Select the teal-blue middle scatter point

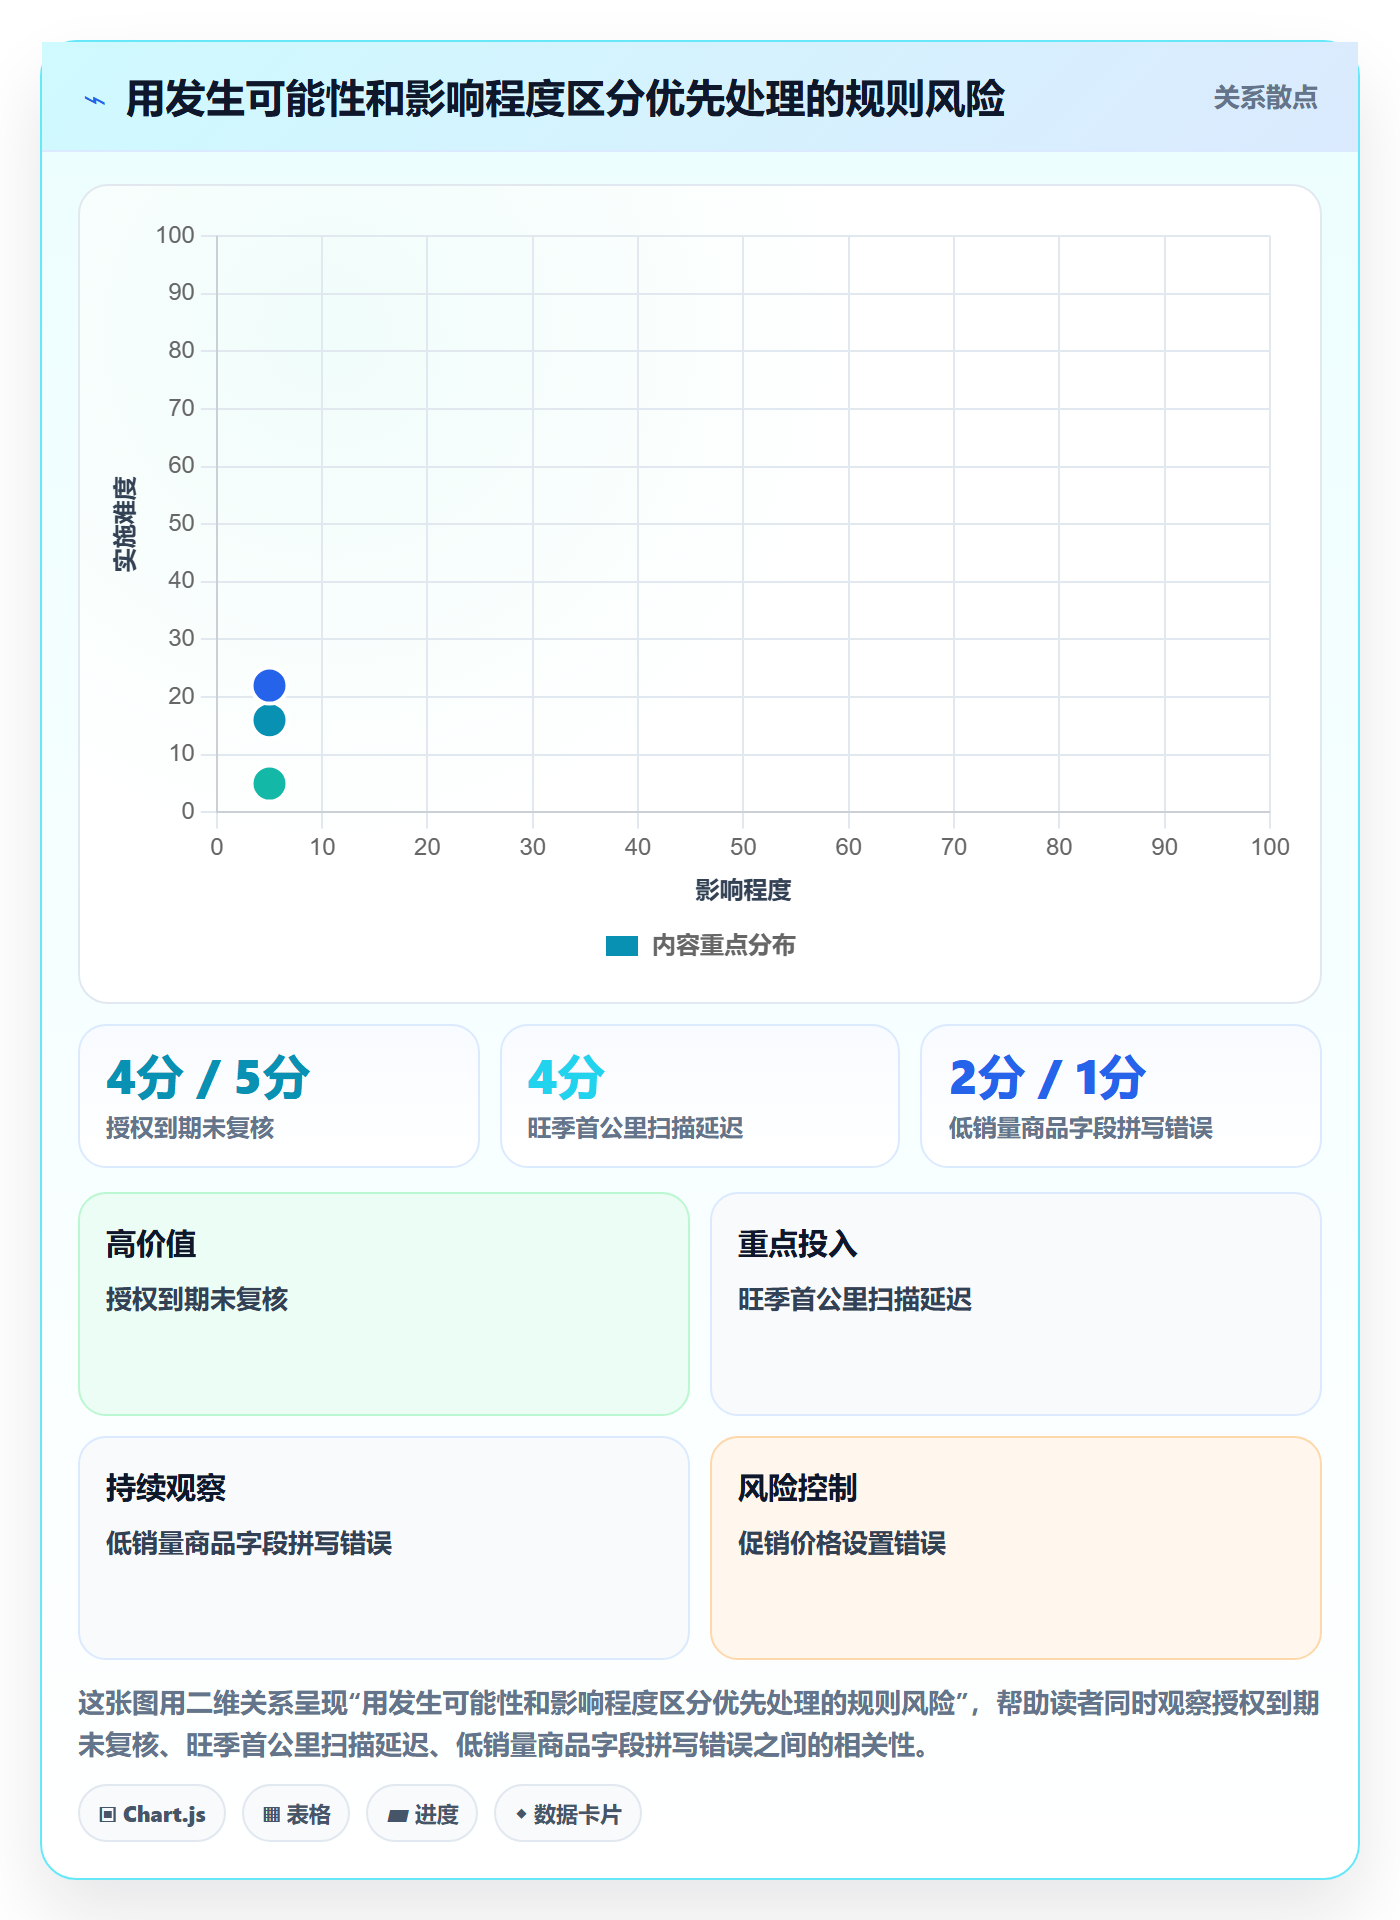pos(269,720)
